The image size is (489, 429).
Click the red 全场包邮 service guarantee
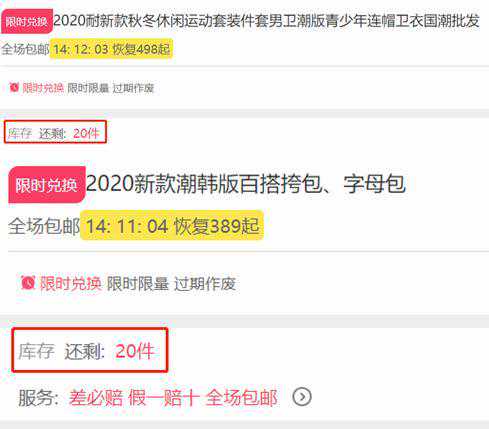(x=241, y=398)
